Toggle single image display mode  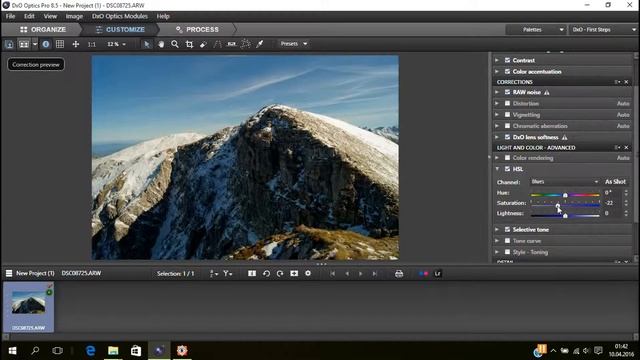9,44
